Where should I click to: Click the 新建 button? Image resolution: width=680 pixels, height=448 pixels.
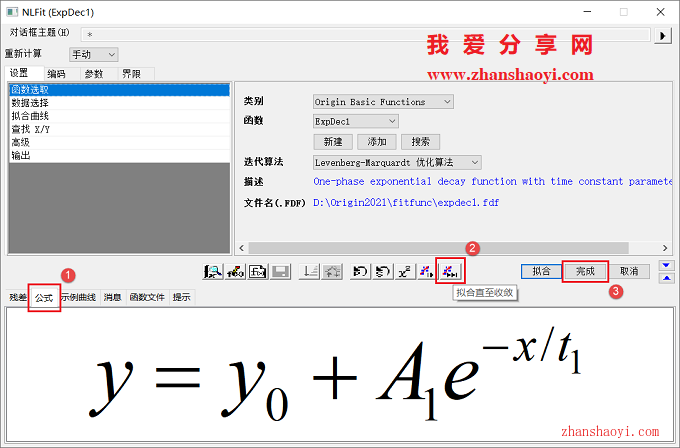tap(333, 142)
